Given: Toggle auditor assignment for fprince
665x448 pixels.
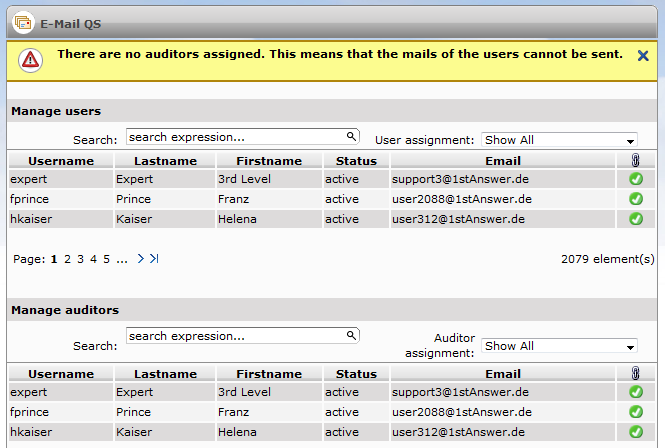Looking at the screenshot, I should (x=635, y=412).
